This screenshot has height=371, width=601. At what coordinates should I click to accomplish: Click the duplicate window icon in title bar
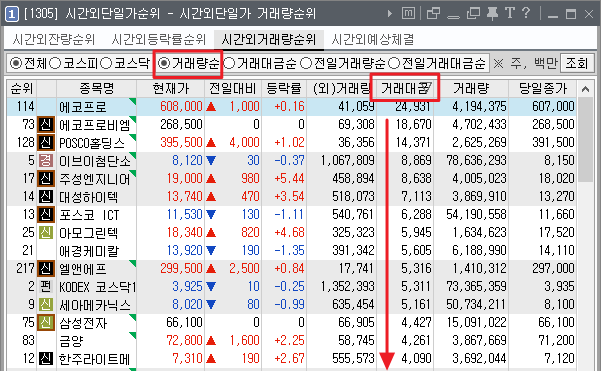473,14
